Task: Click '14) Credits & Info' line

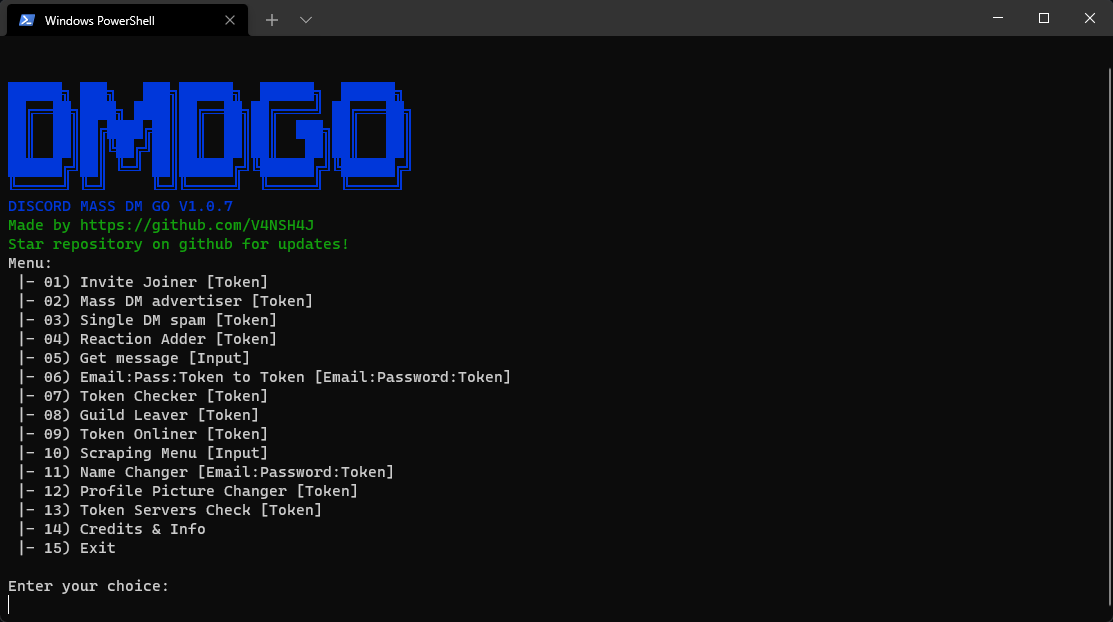Action: coord(112,529)
